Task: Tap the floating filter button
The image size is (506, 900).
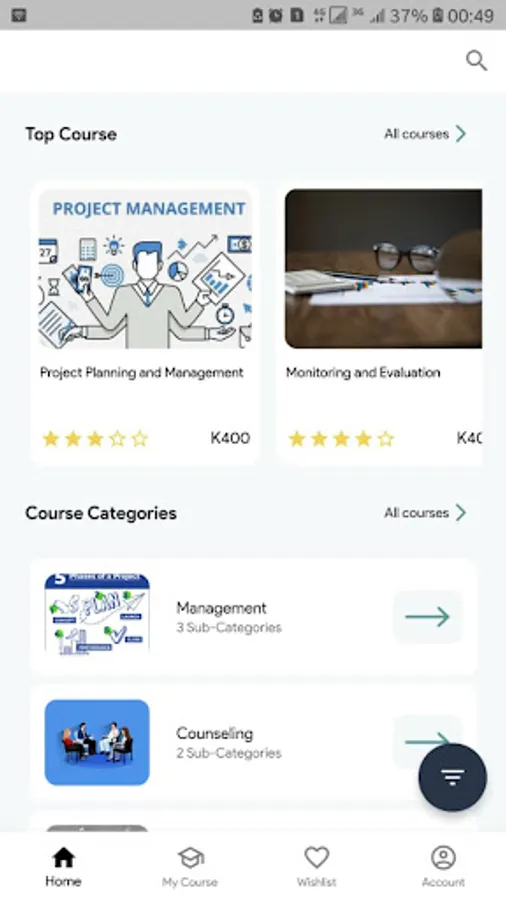Action: point(453,777)
